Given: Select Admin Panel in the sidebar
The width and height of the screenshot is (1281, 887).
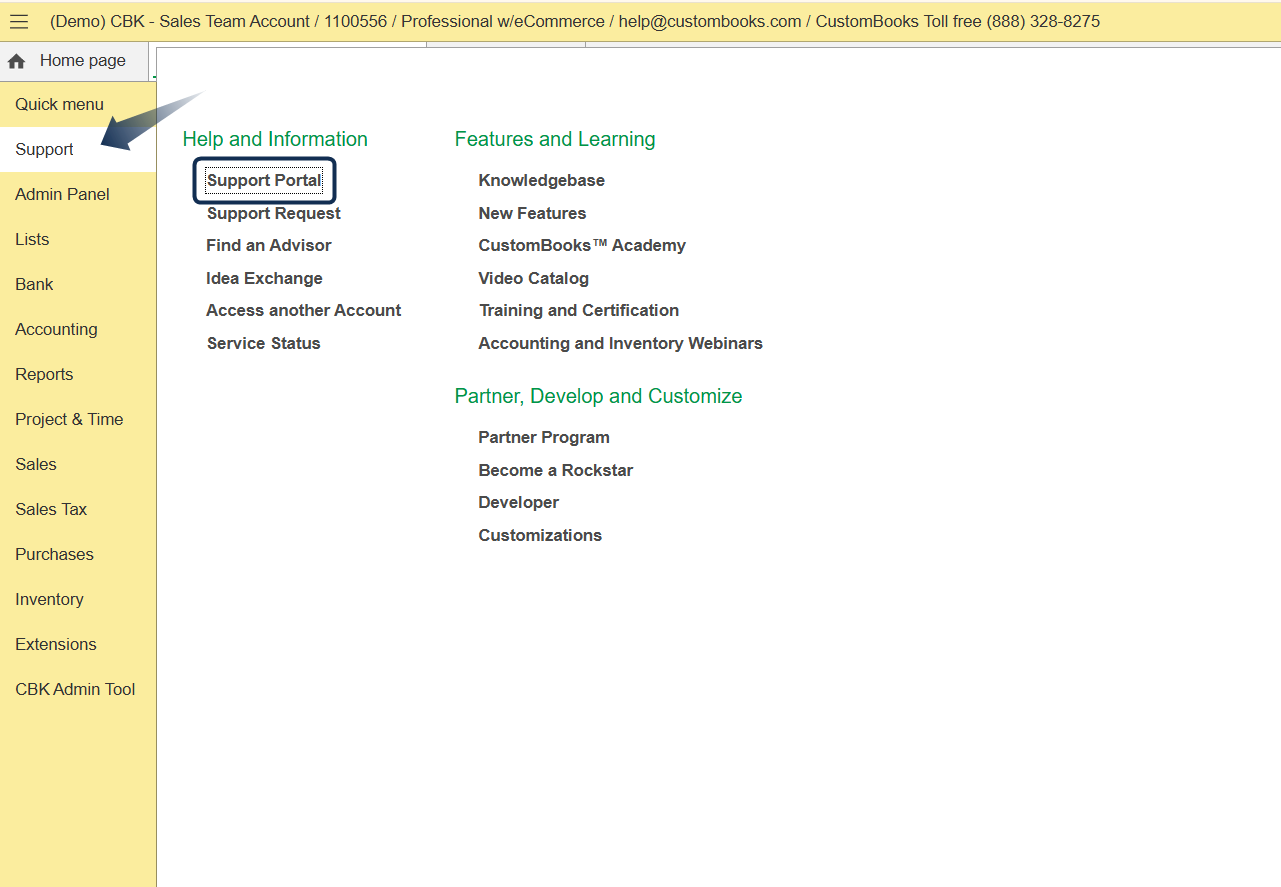Looking at the screenshot, I should click(62, 194).
